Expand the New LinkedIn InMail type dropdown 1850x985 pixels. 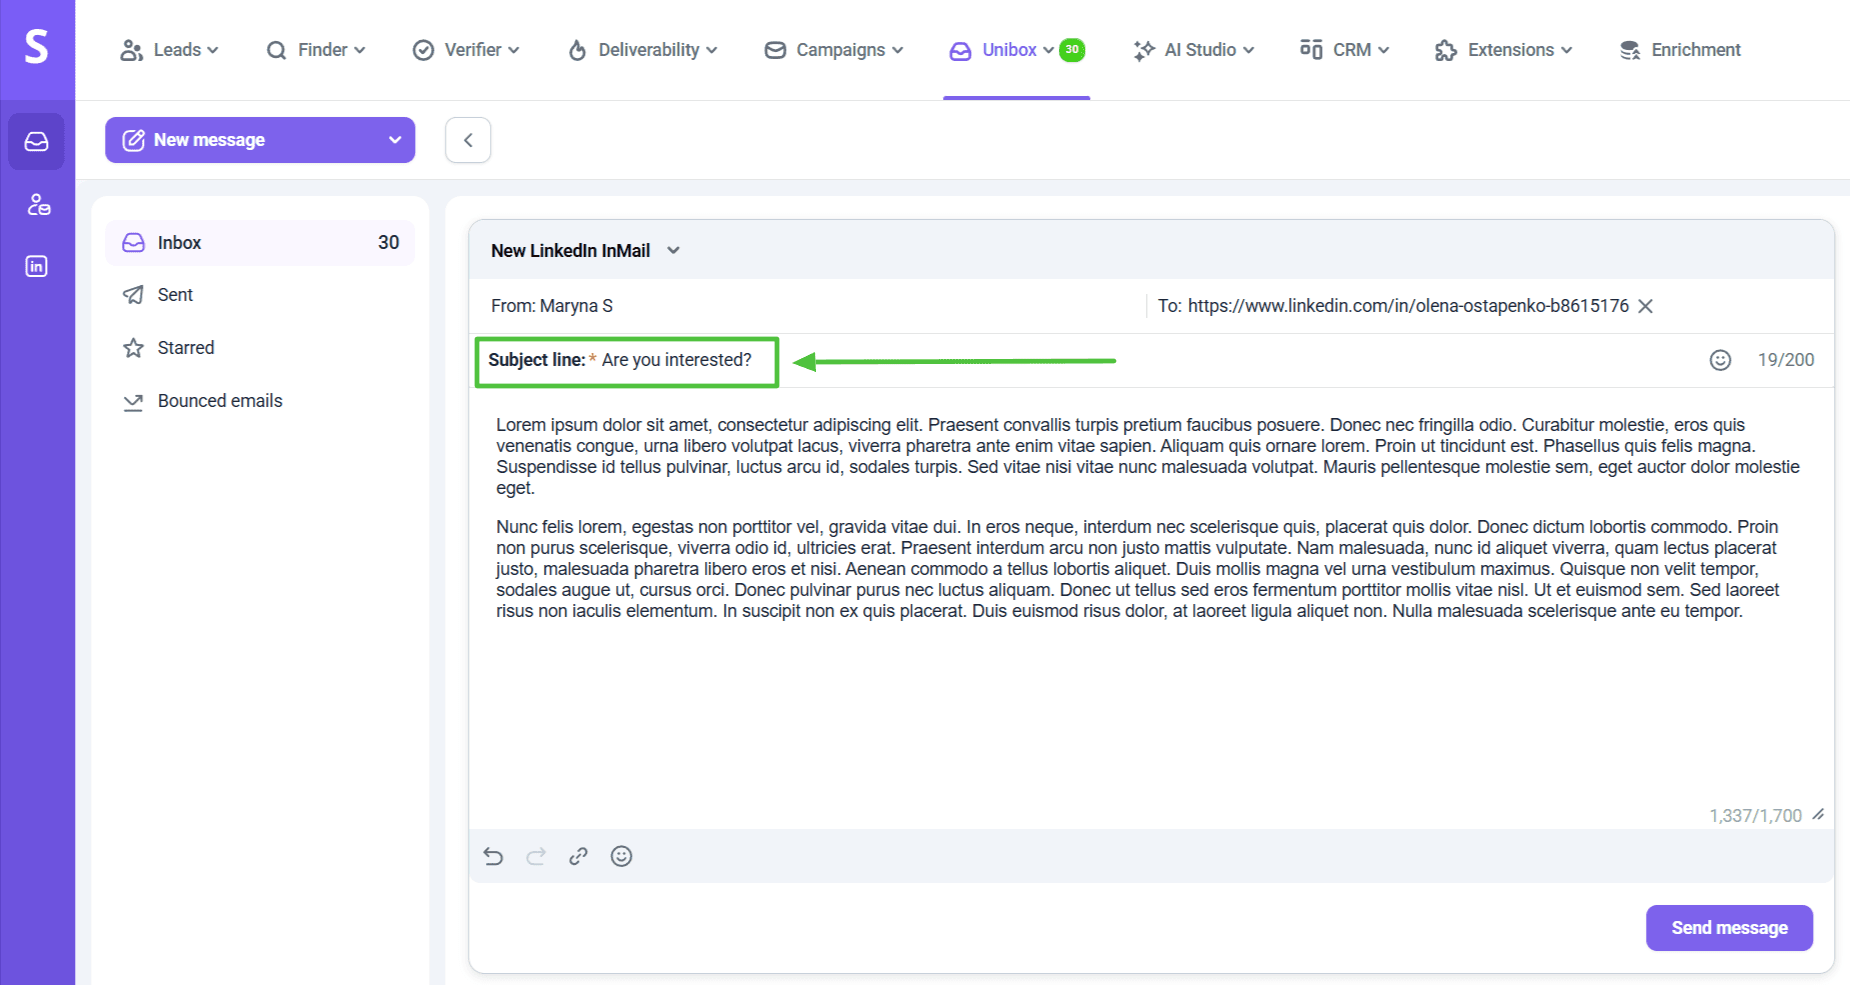[673, 251]
